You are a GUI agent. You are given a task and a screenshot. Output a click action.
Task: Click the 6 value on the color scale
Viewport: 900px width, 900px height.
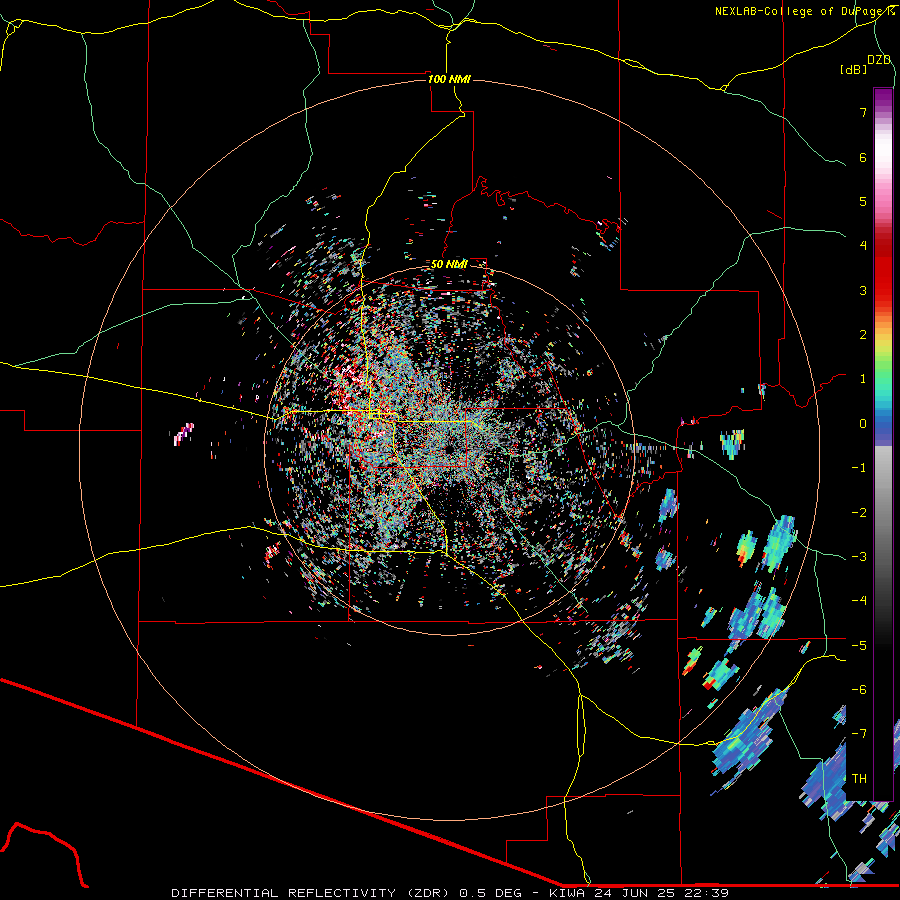tap(863, 157)
